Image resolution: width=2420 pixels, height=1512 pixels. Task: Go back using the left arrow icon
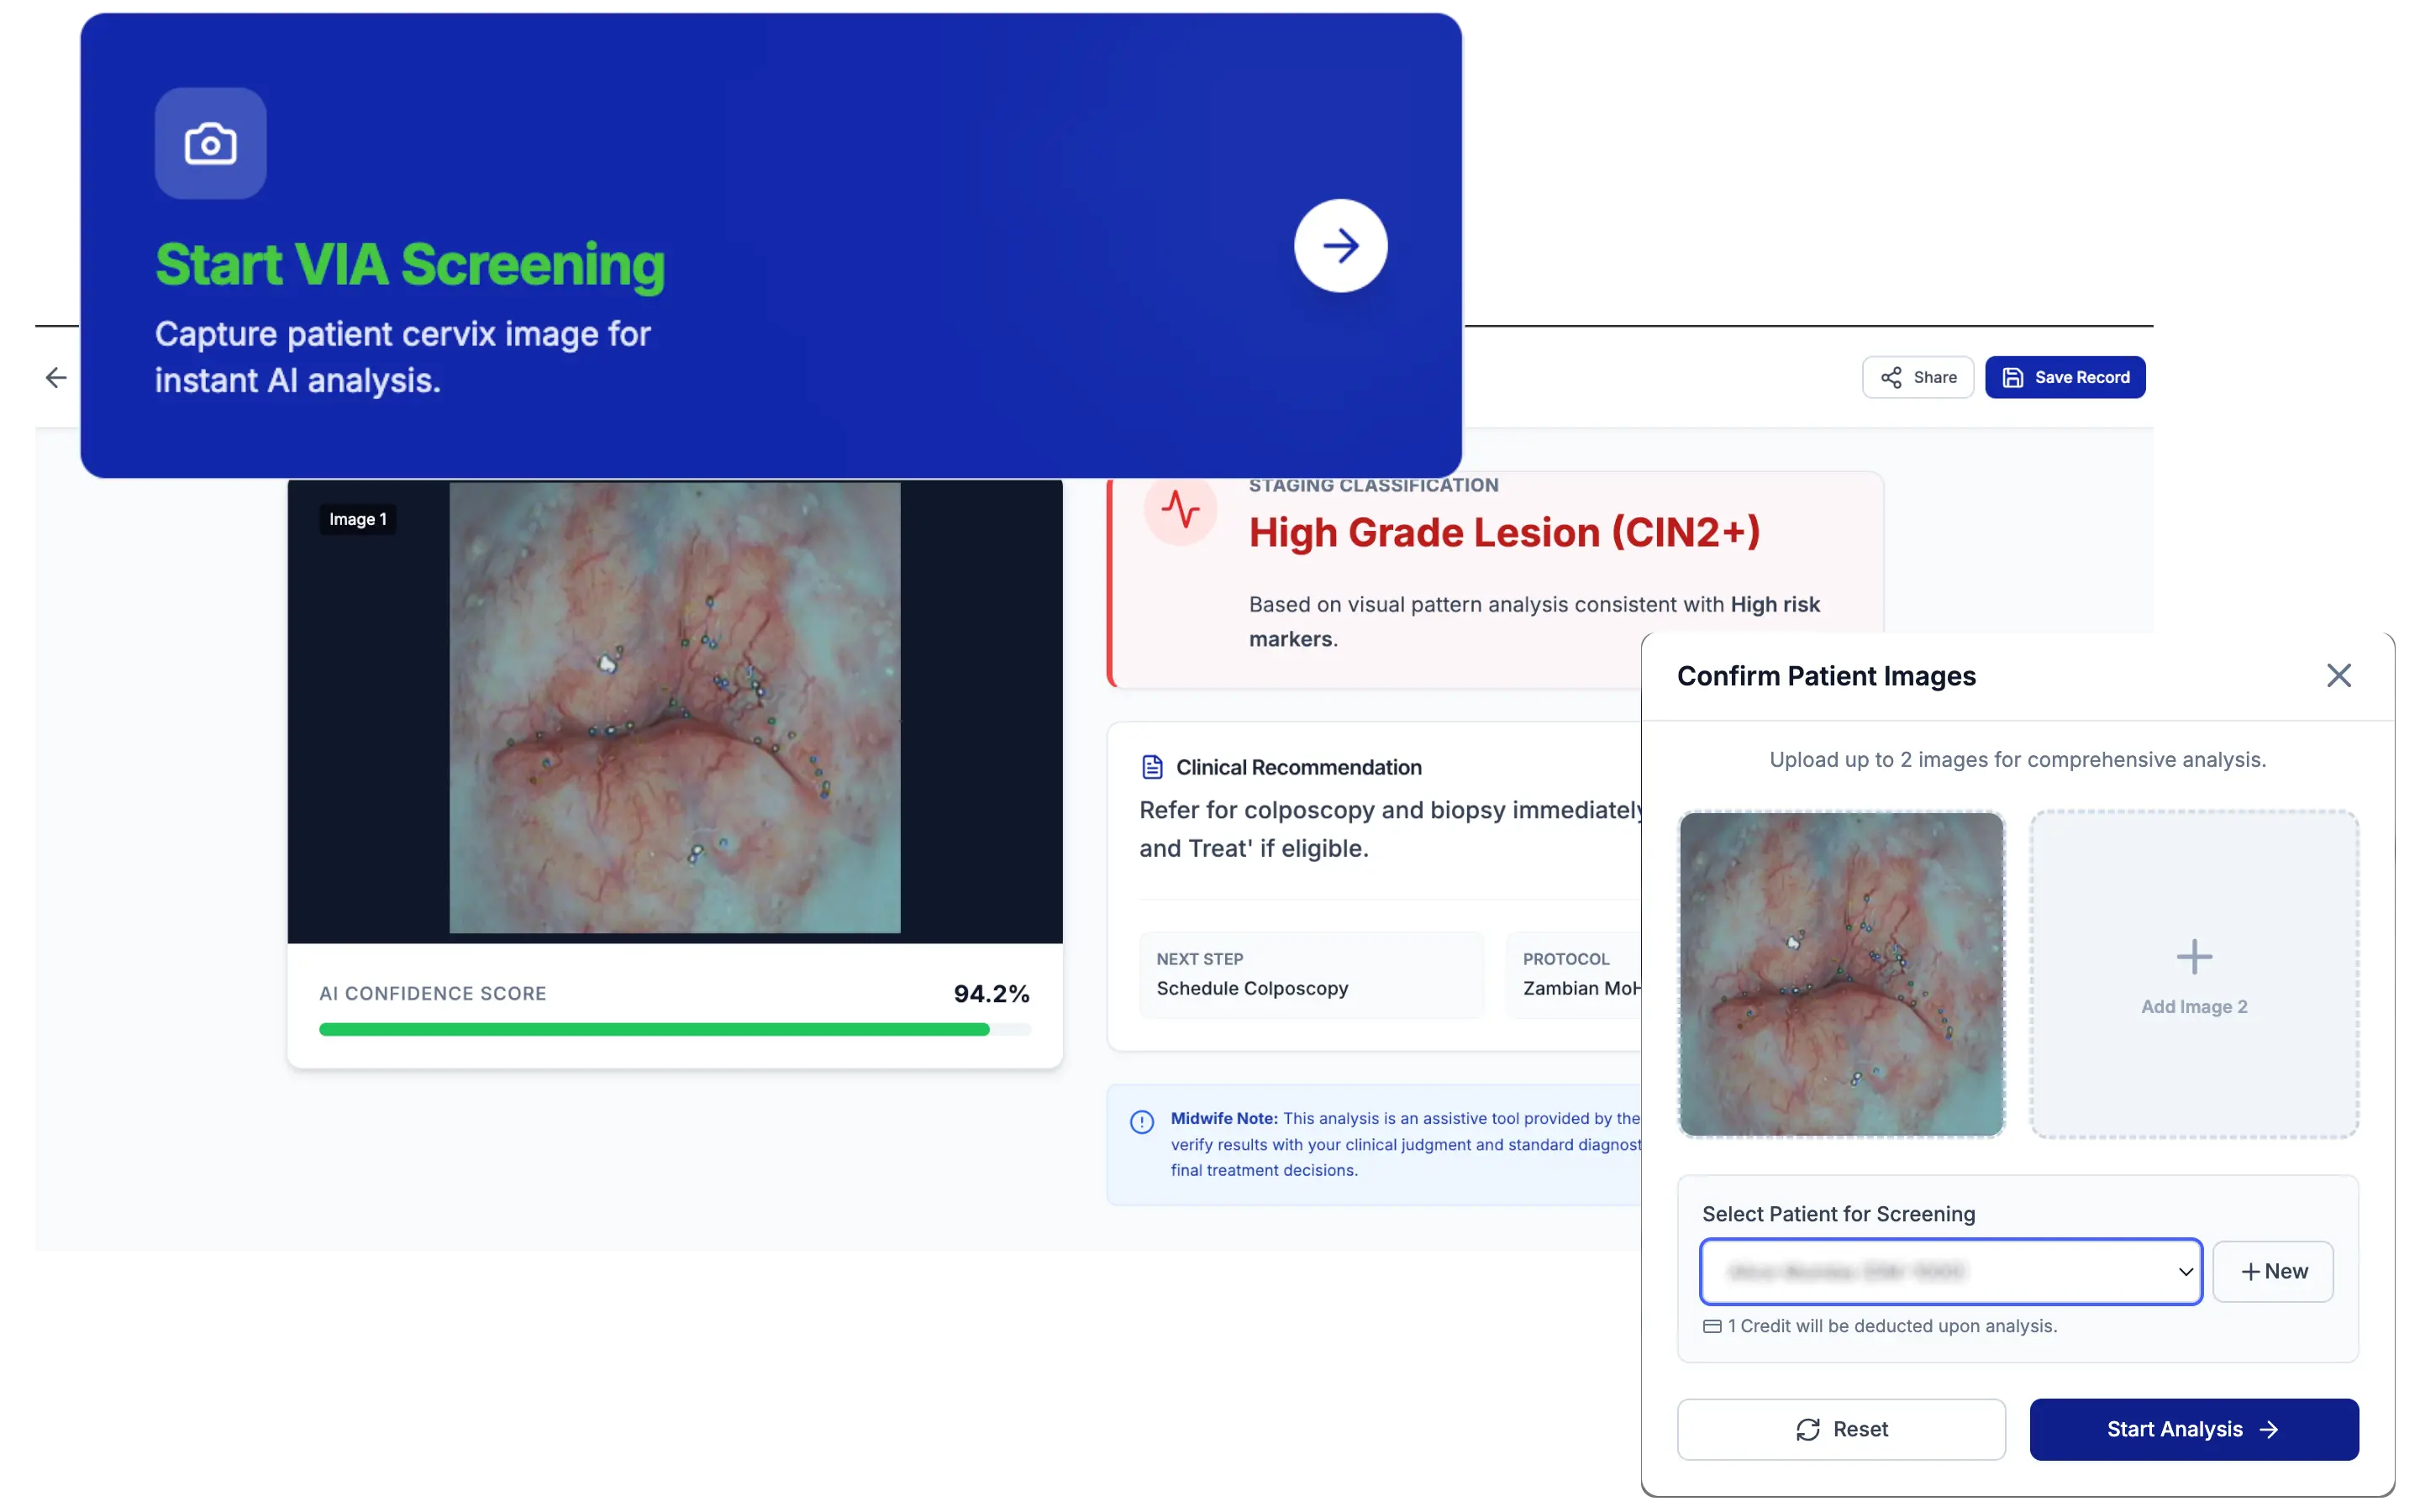click(56, 377)
